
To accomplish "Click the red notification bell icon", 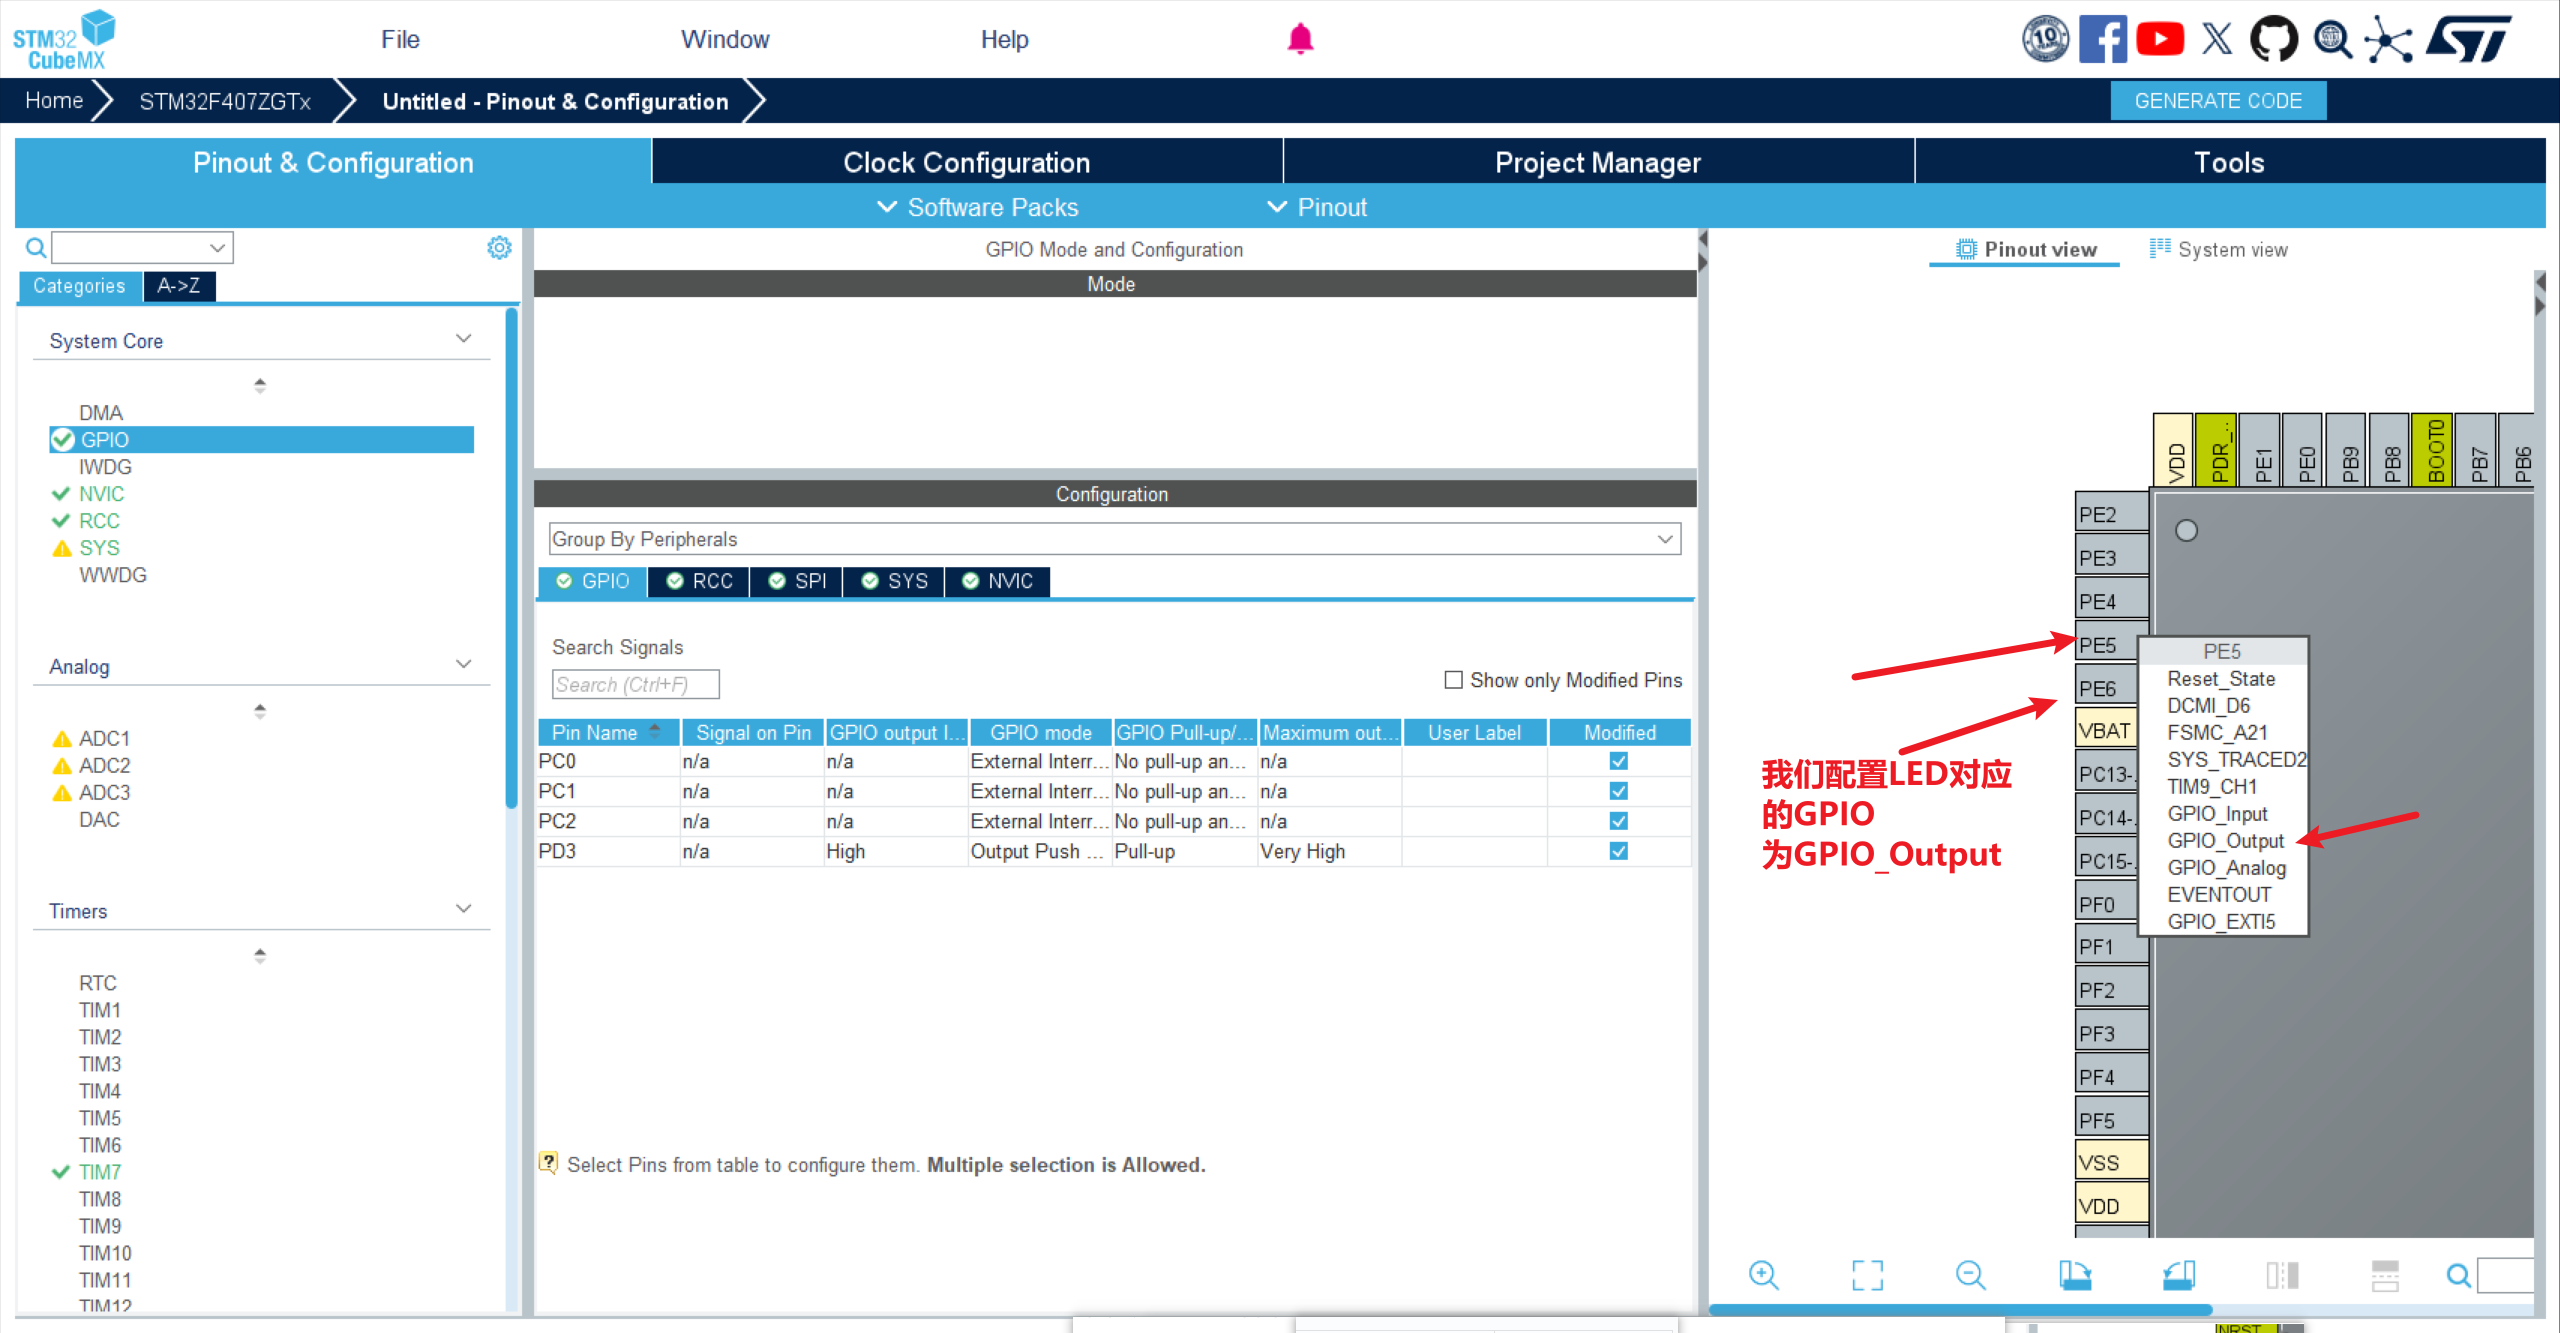I will tap(1300, 39).
